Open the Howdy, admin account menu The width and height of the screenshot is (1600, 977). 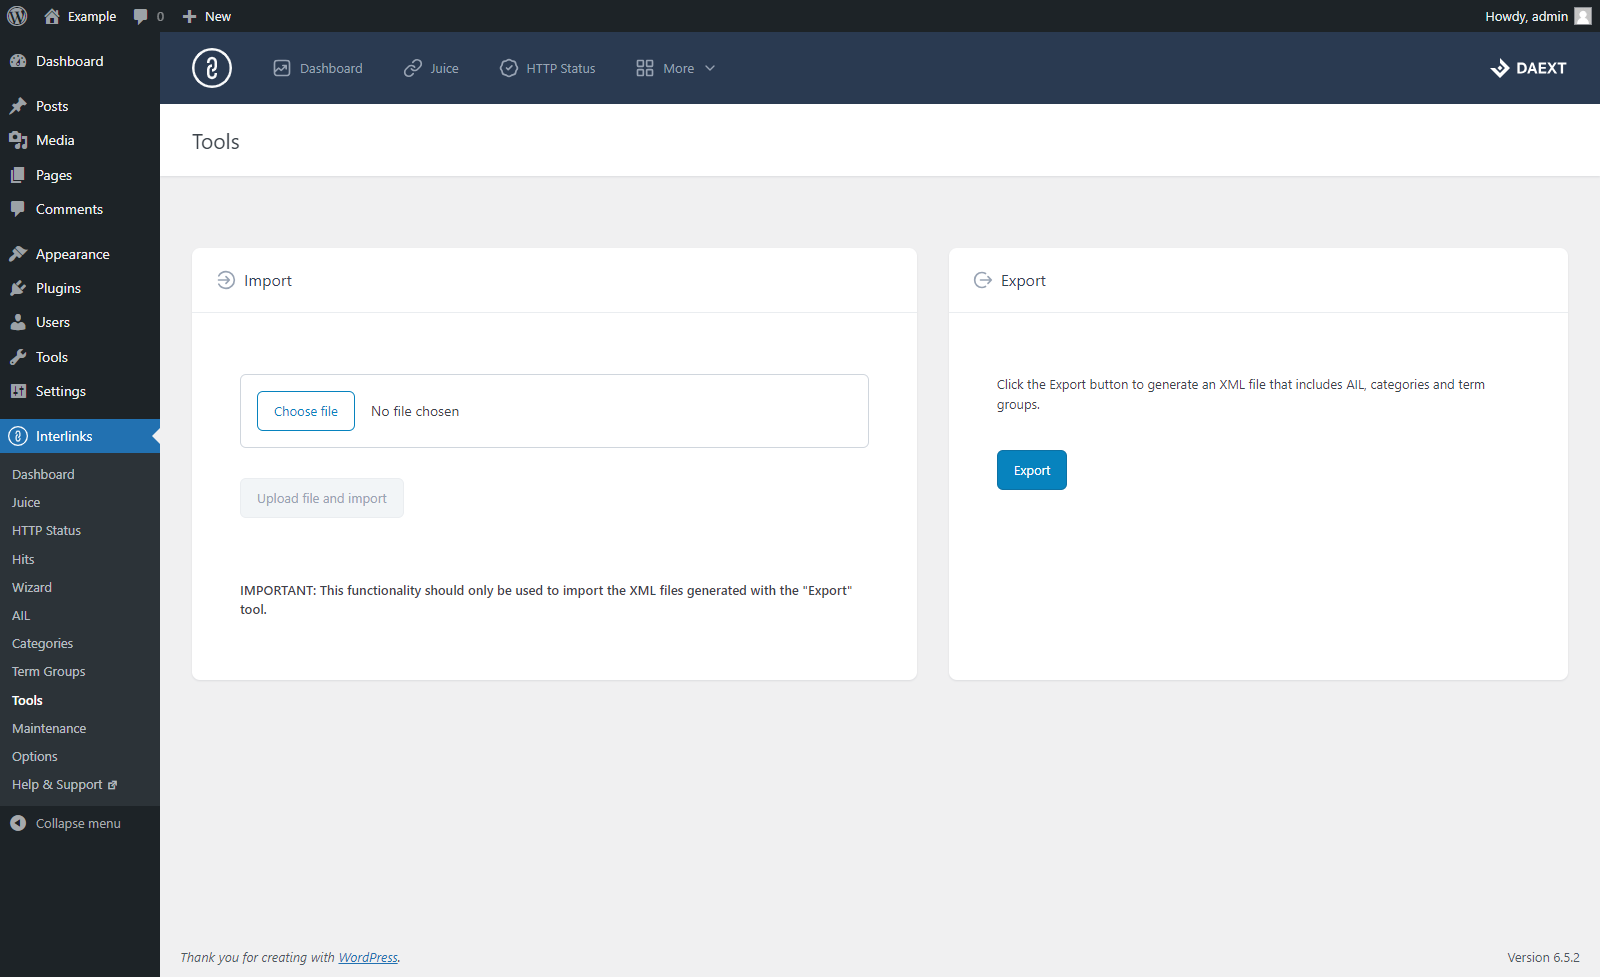[1525, 16]
